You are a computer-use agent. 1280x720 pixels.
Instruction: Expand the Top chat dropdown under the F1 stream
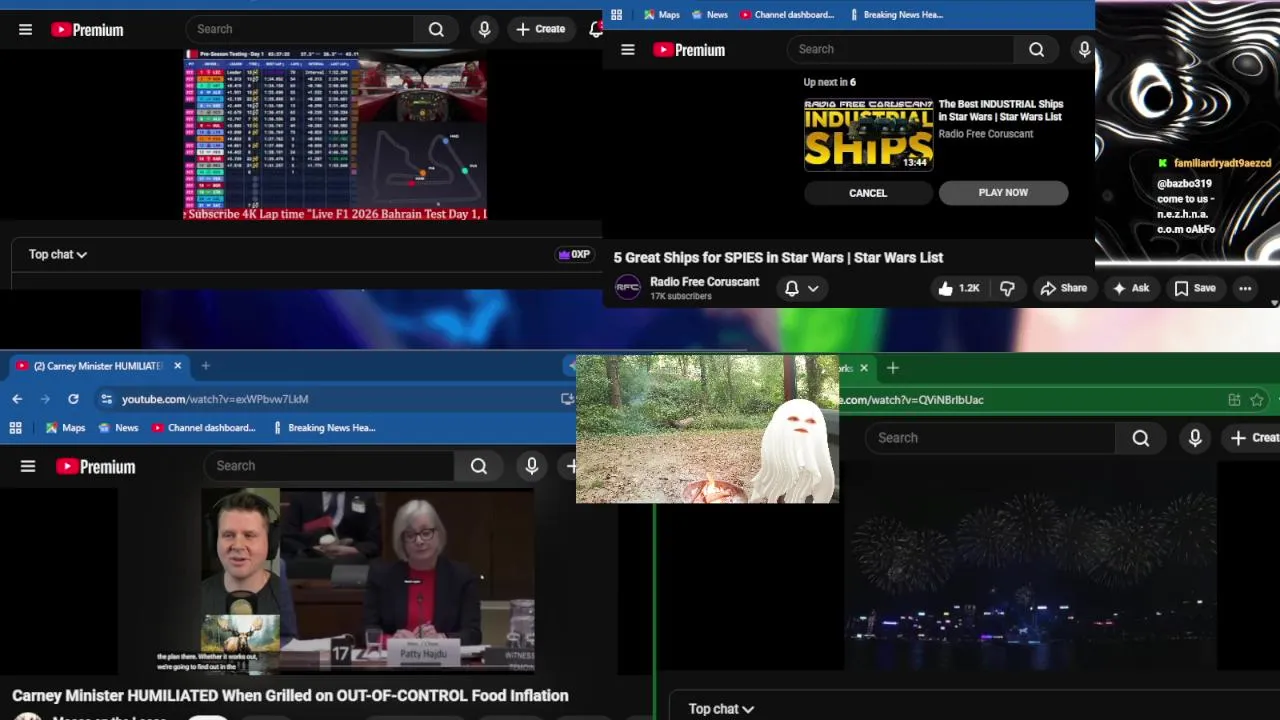click(x=58, y=254)
